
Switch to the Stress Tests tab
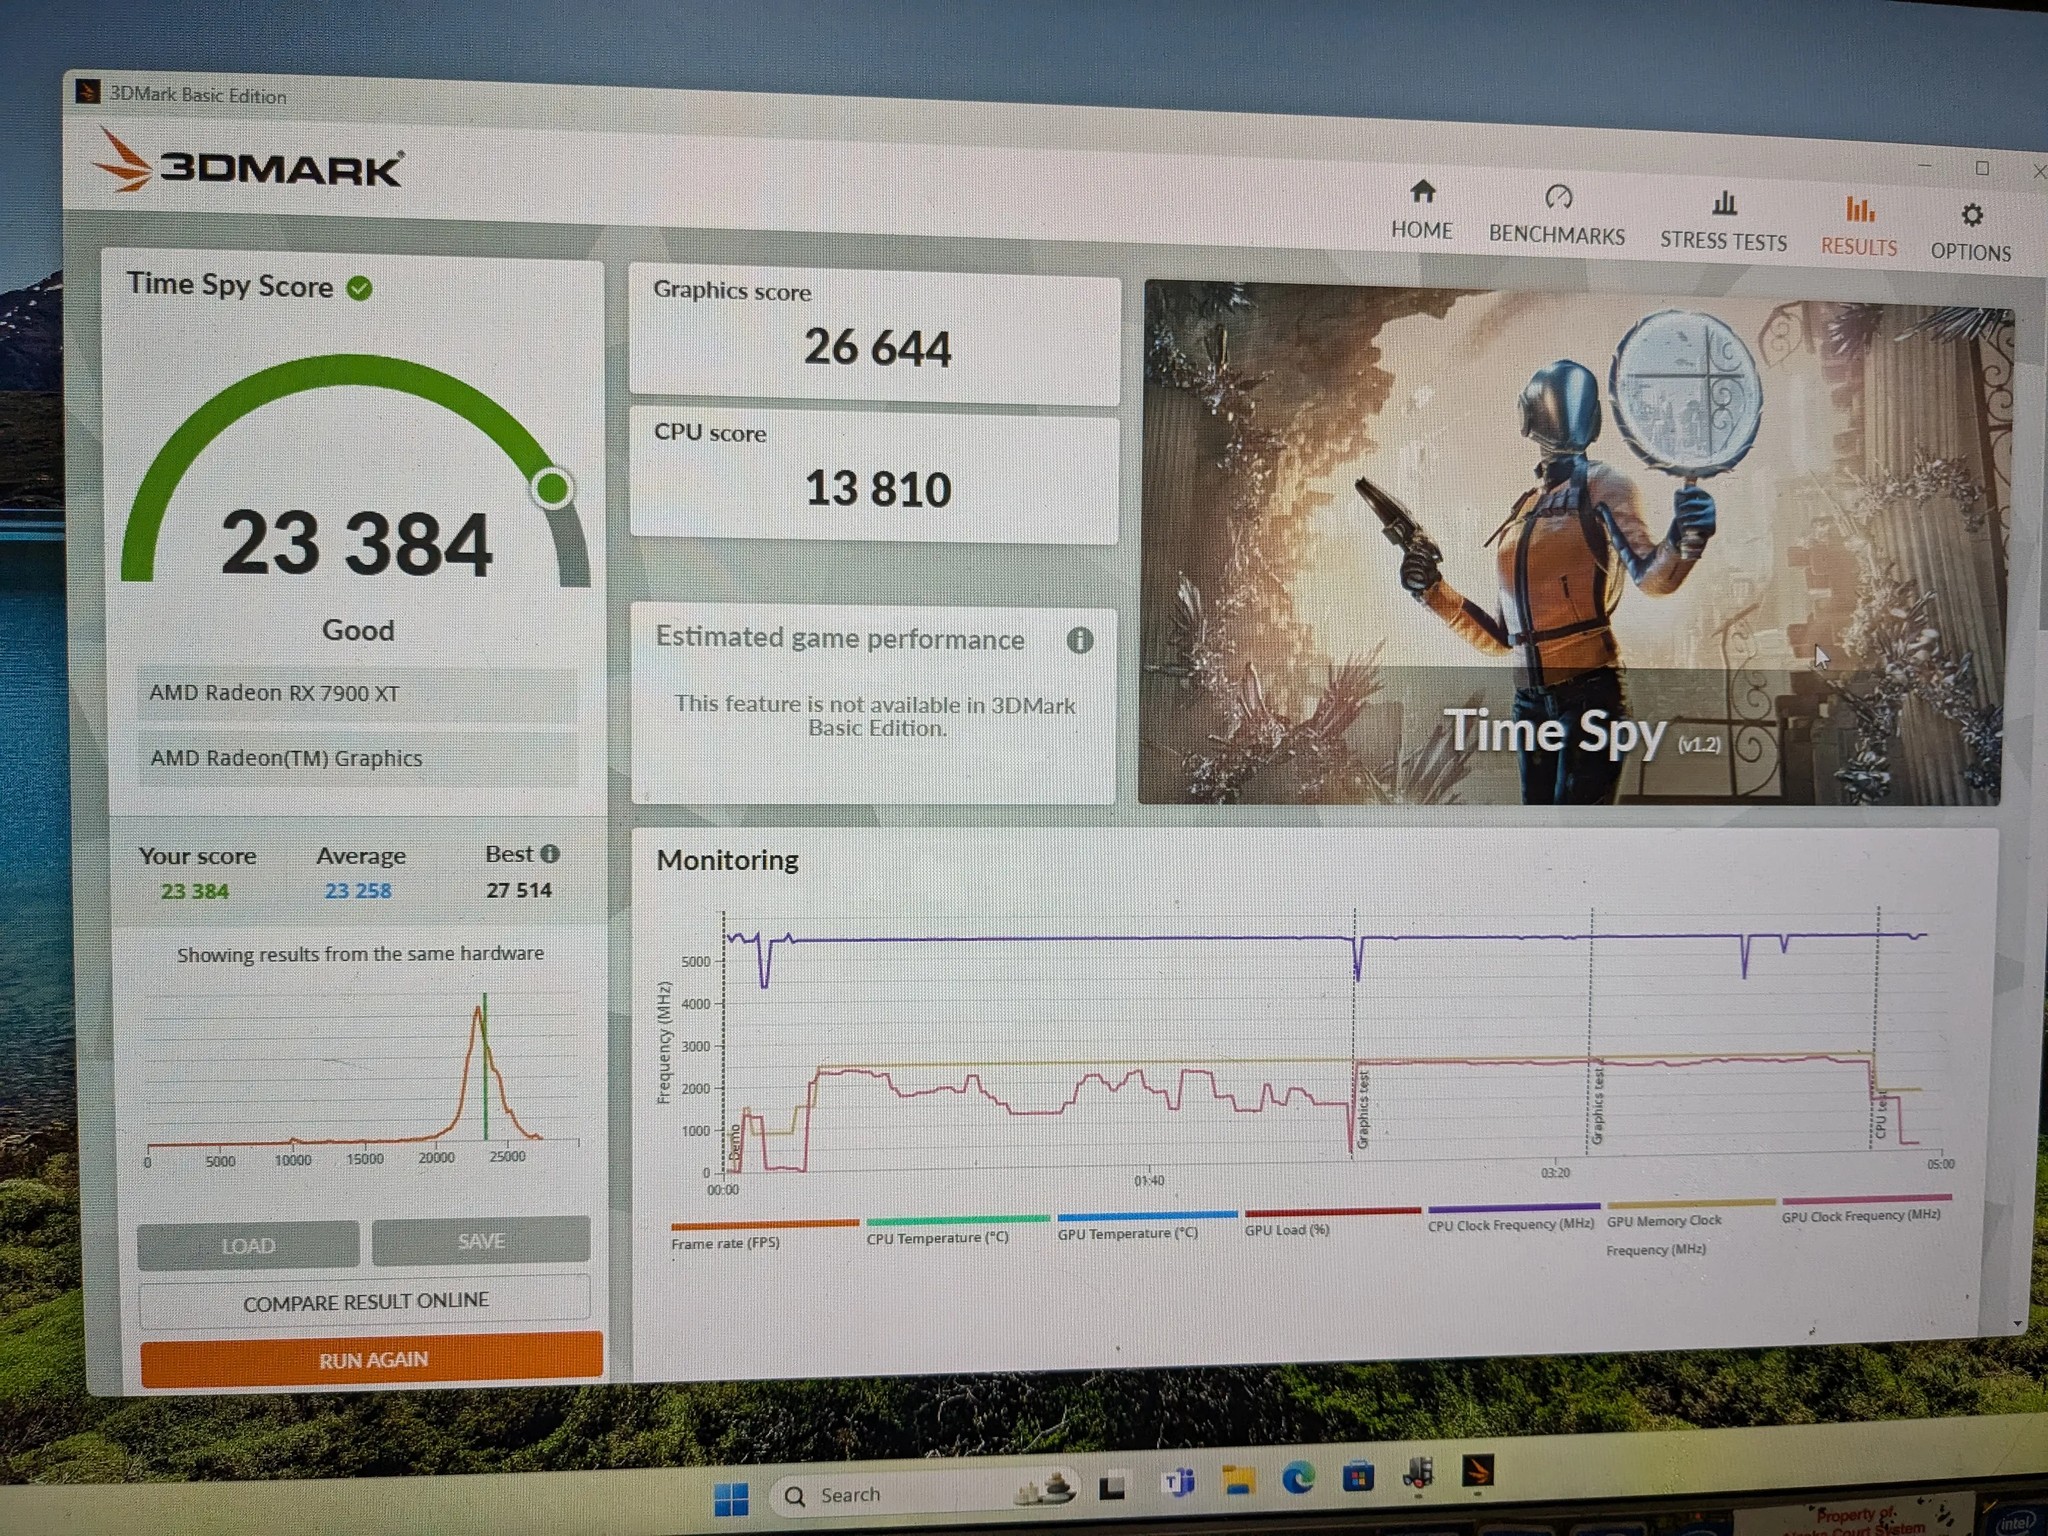click(1723, 221)
